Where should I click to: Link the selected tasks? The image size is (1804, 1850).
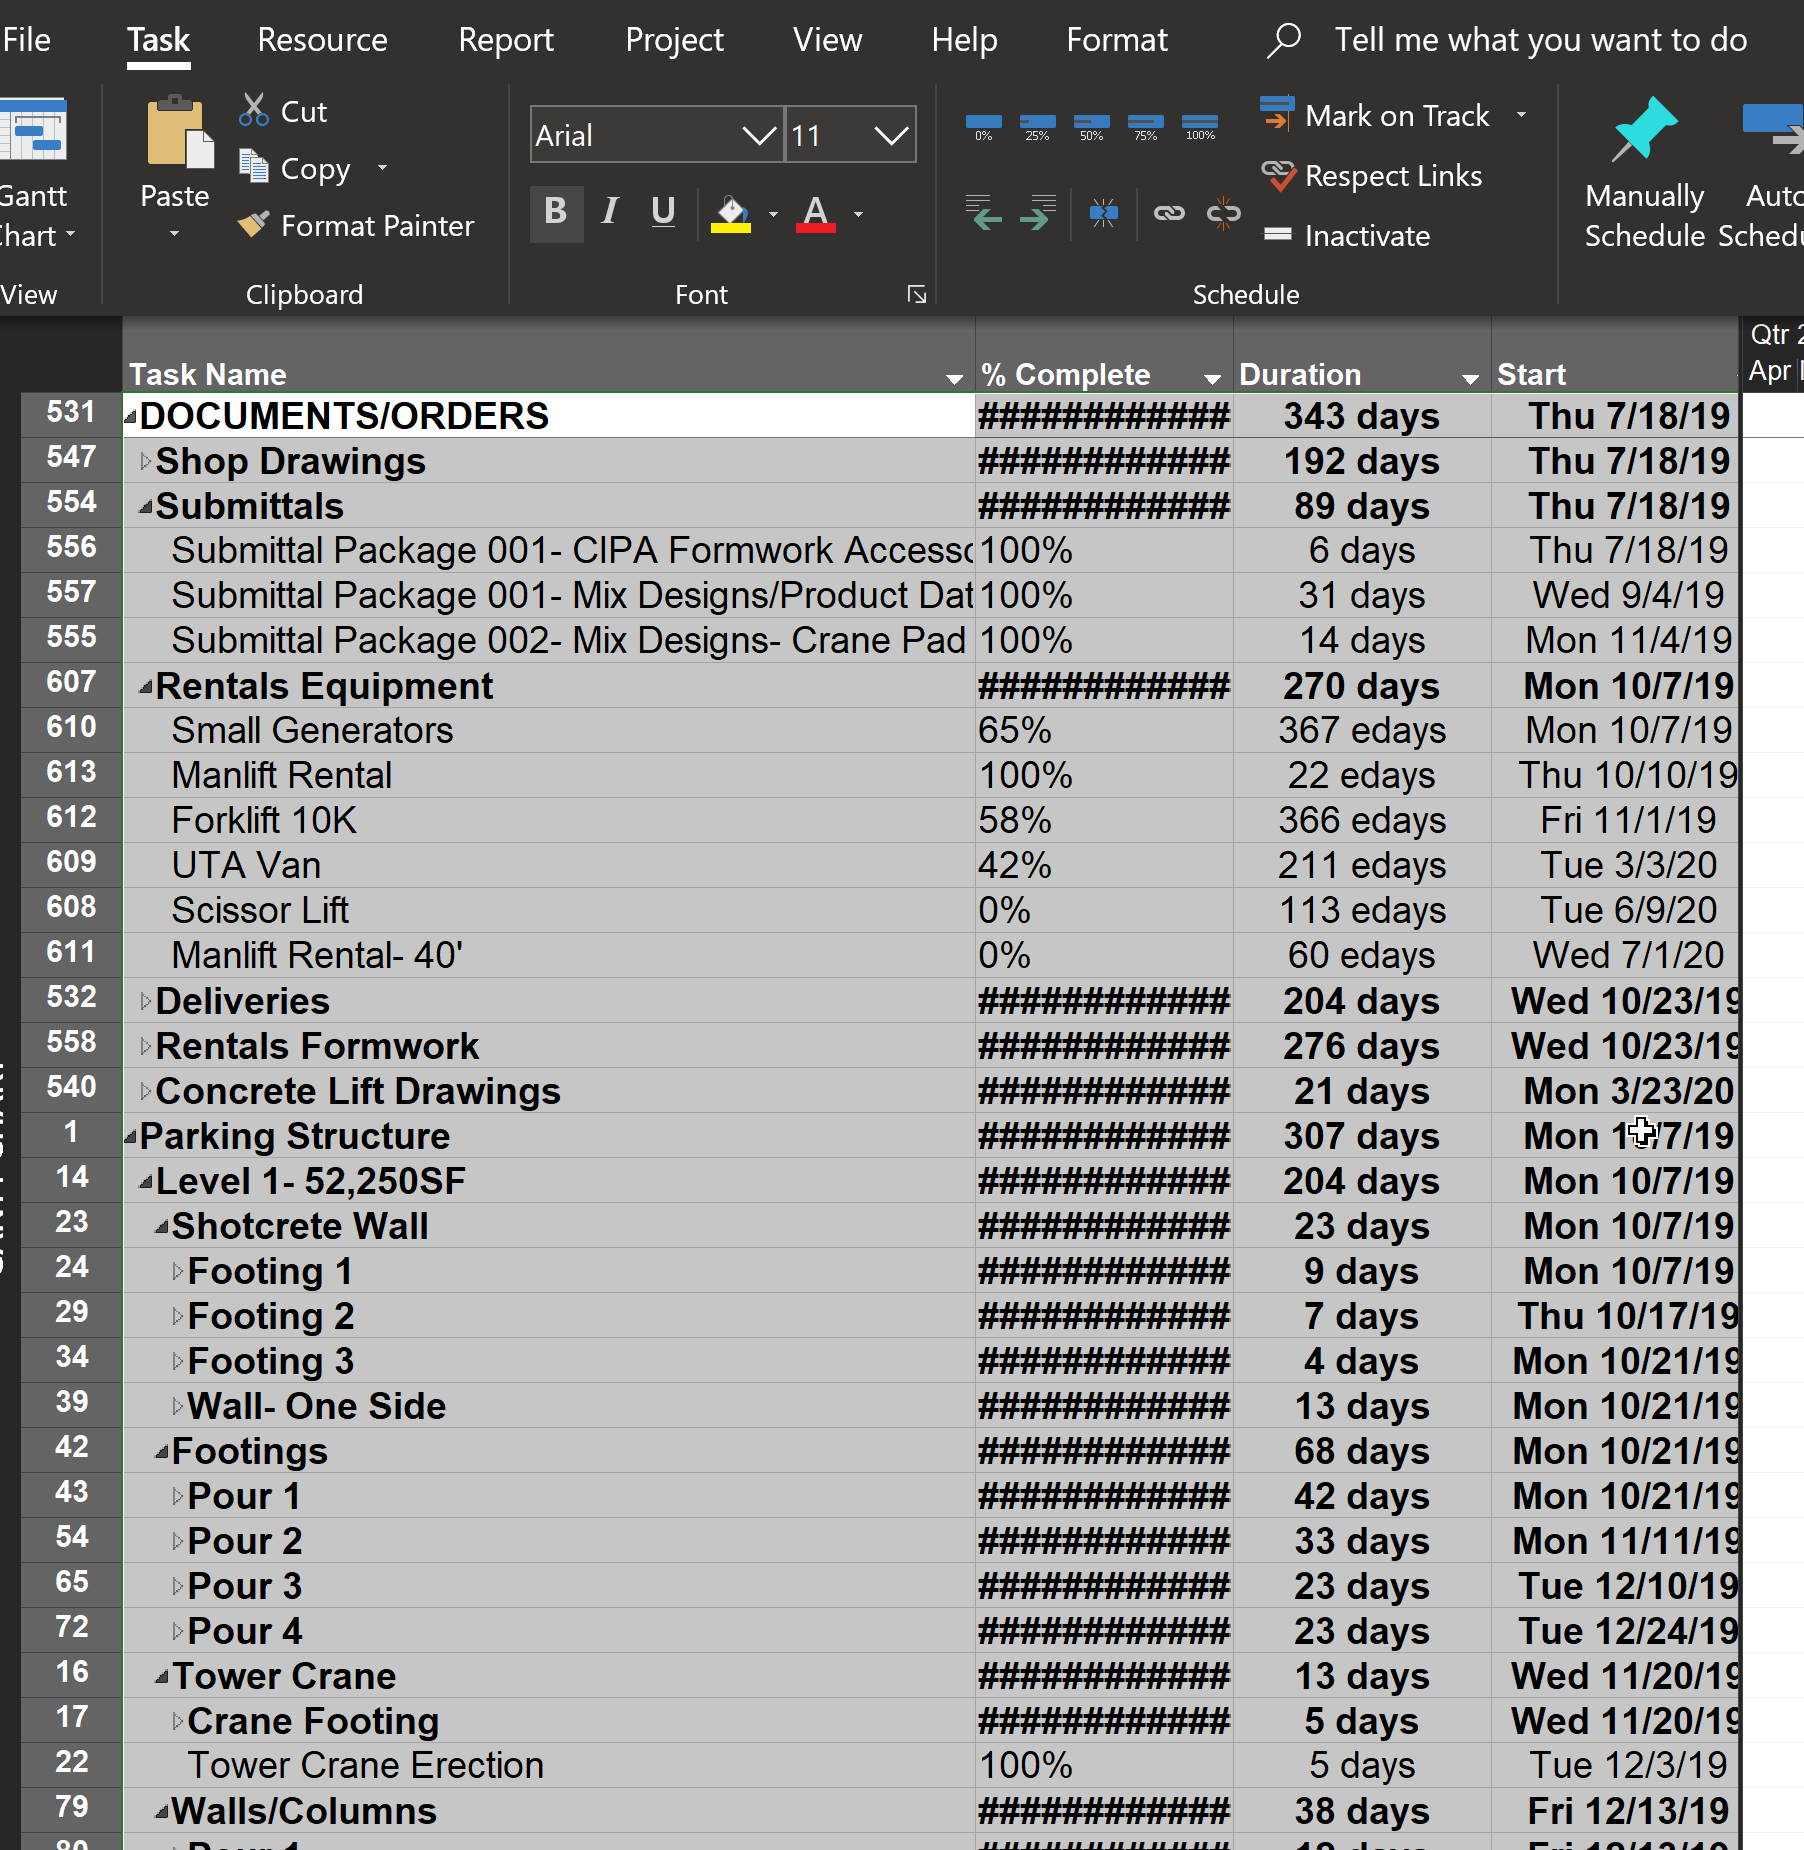pyautogui.click(x=1169, y=212)
